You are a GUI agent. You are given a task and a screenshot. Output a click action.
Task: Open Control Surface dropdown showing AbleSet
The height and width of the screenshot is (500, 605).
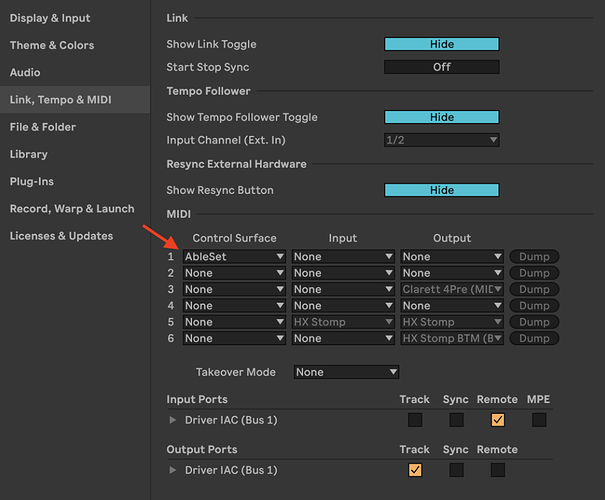click(x=235, y=257)
